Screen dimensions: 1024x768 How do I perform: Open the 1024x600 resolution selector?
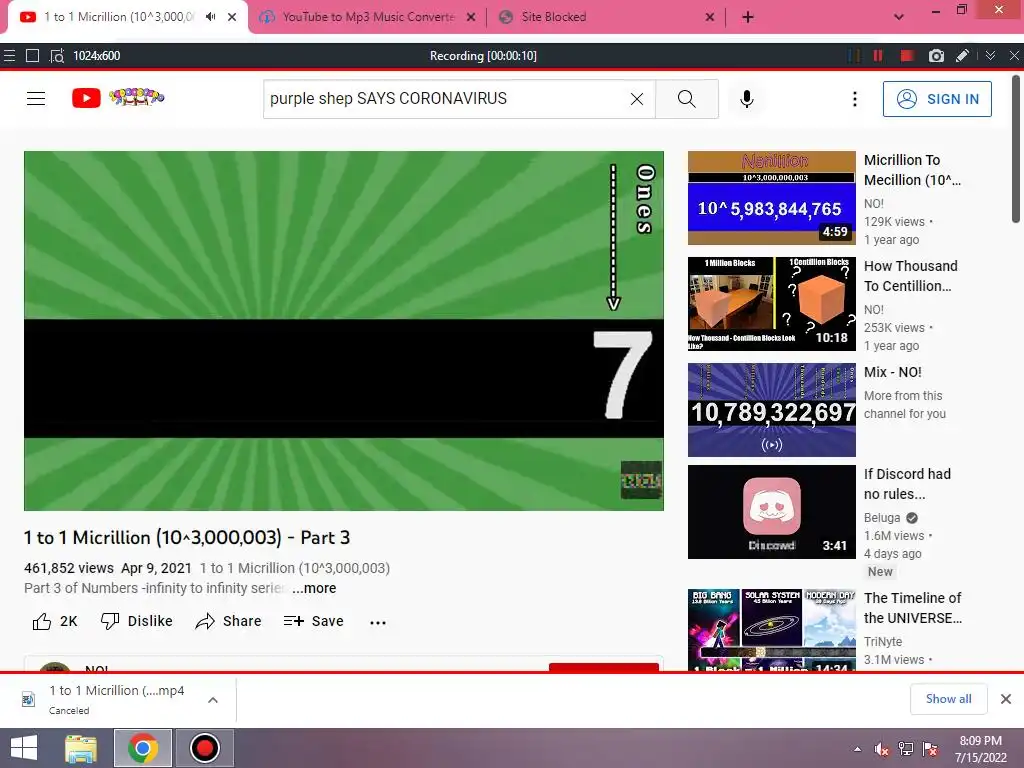click(97, 56)
